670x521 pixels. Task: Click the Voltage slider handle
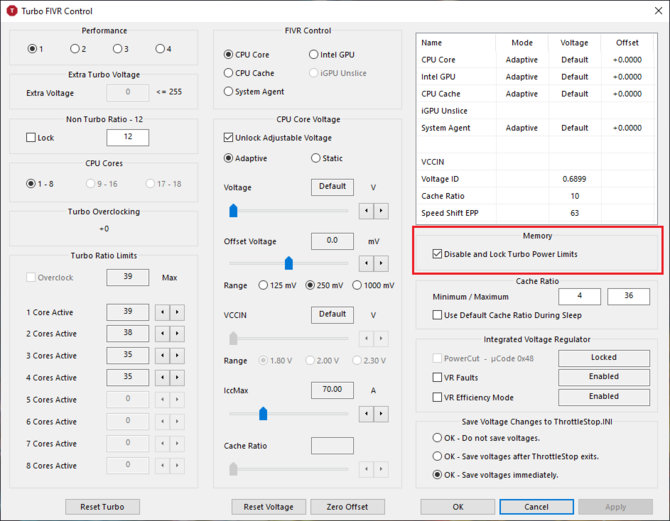[x=233, y=211]
